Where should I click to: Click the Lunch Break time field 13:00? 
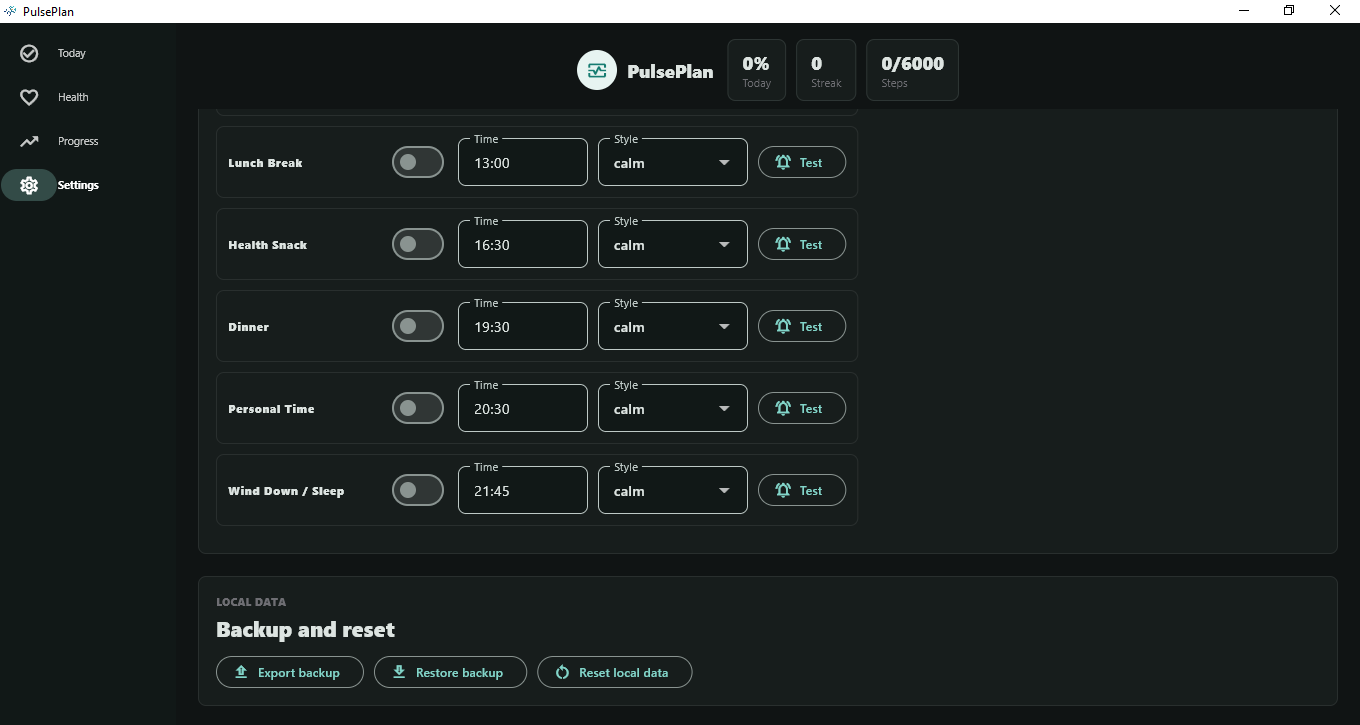523,162
